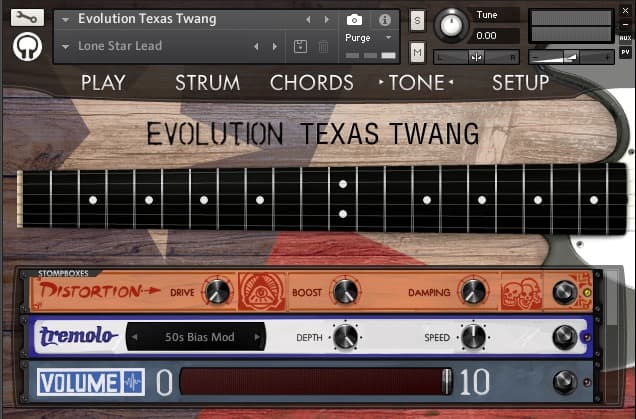
Task: Click the Volume minimum value 0
Action: pos(164,382)
